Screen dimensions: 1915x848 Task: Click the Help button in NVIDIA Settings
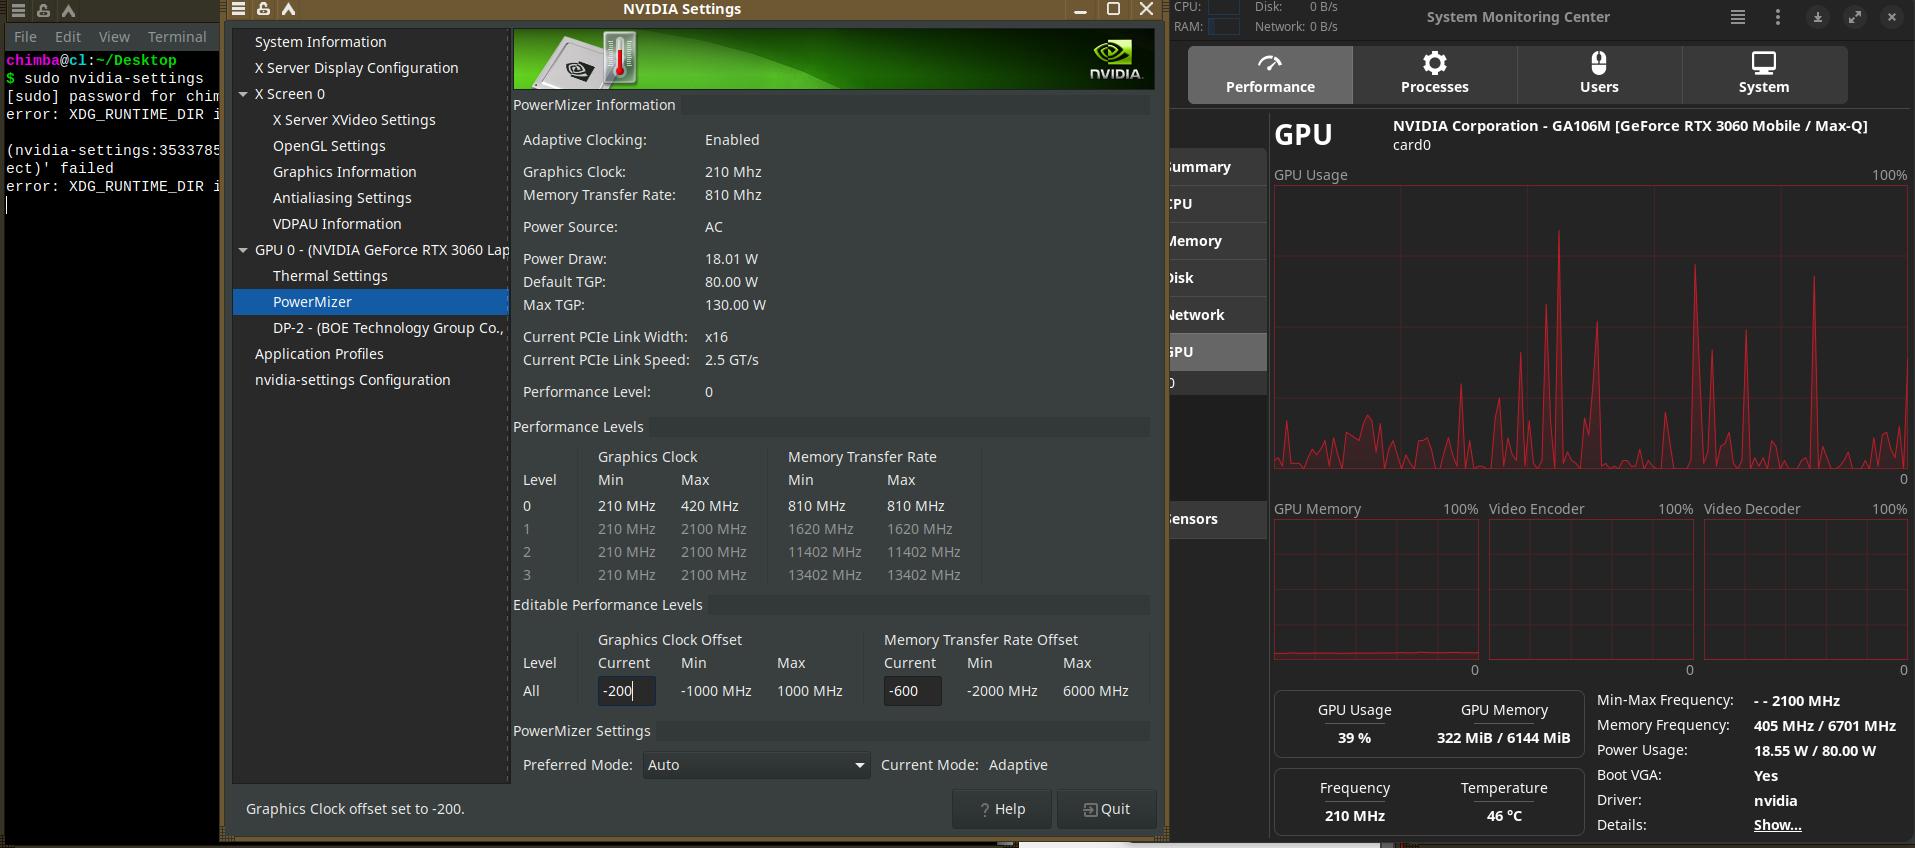point(1002,809)
